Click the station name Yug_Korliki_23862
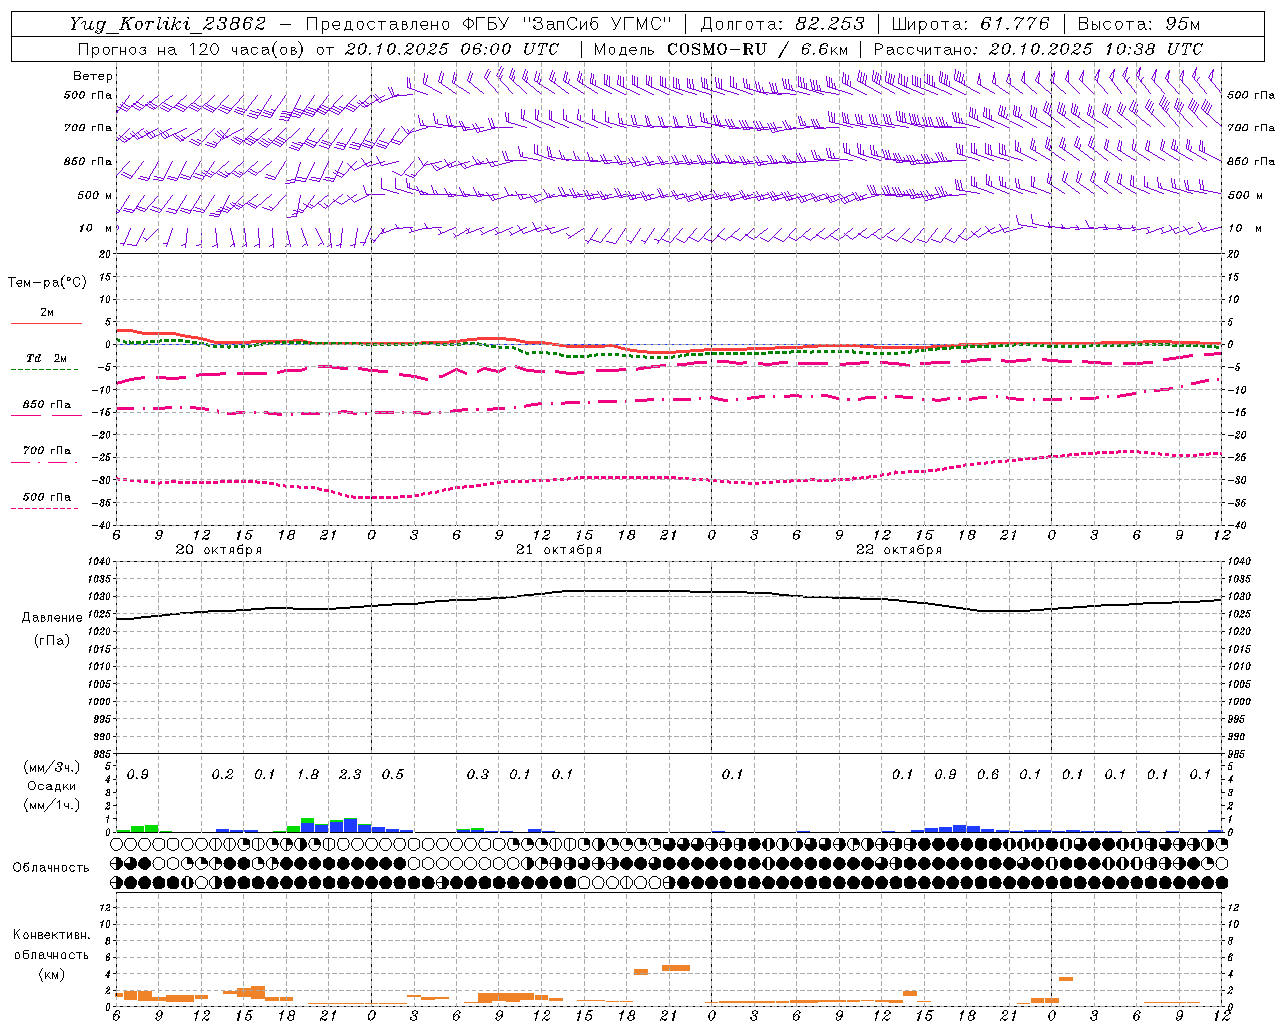Screen dimensions: 1280x1024 168,24
